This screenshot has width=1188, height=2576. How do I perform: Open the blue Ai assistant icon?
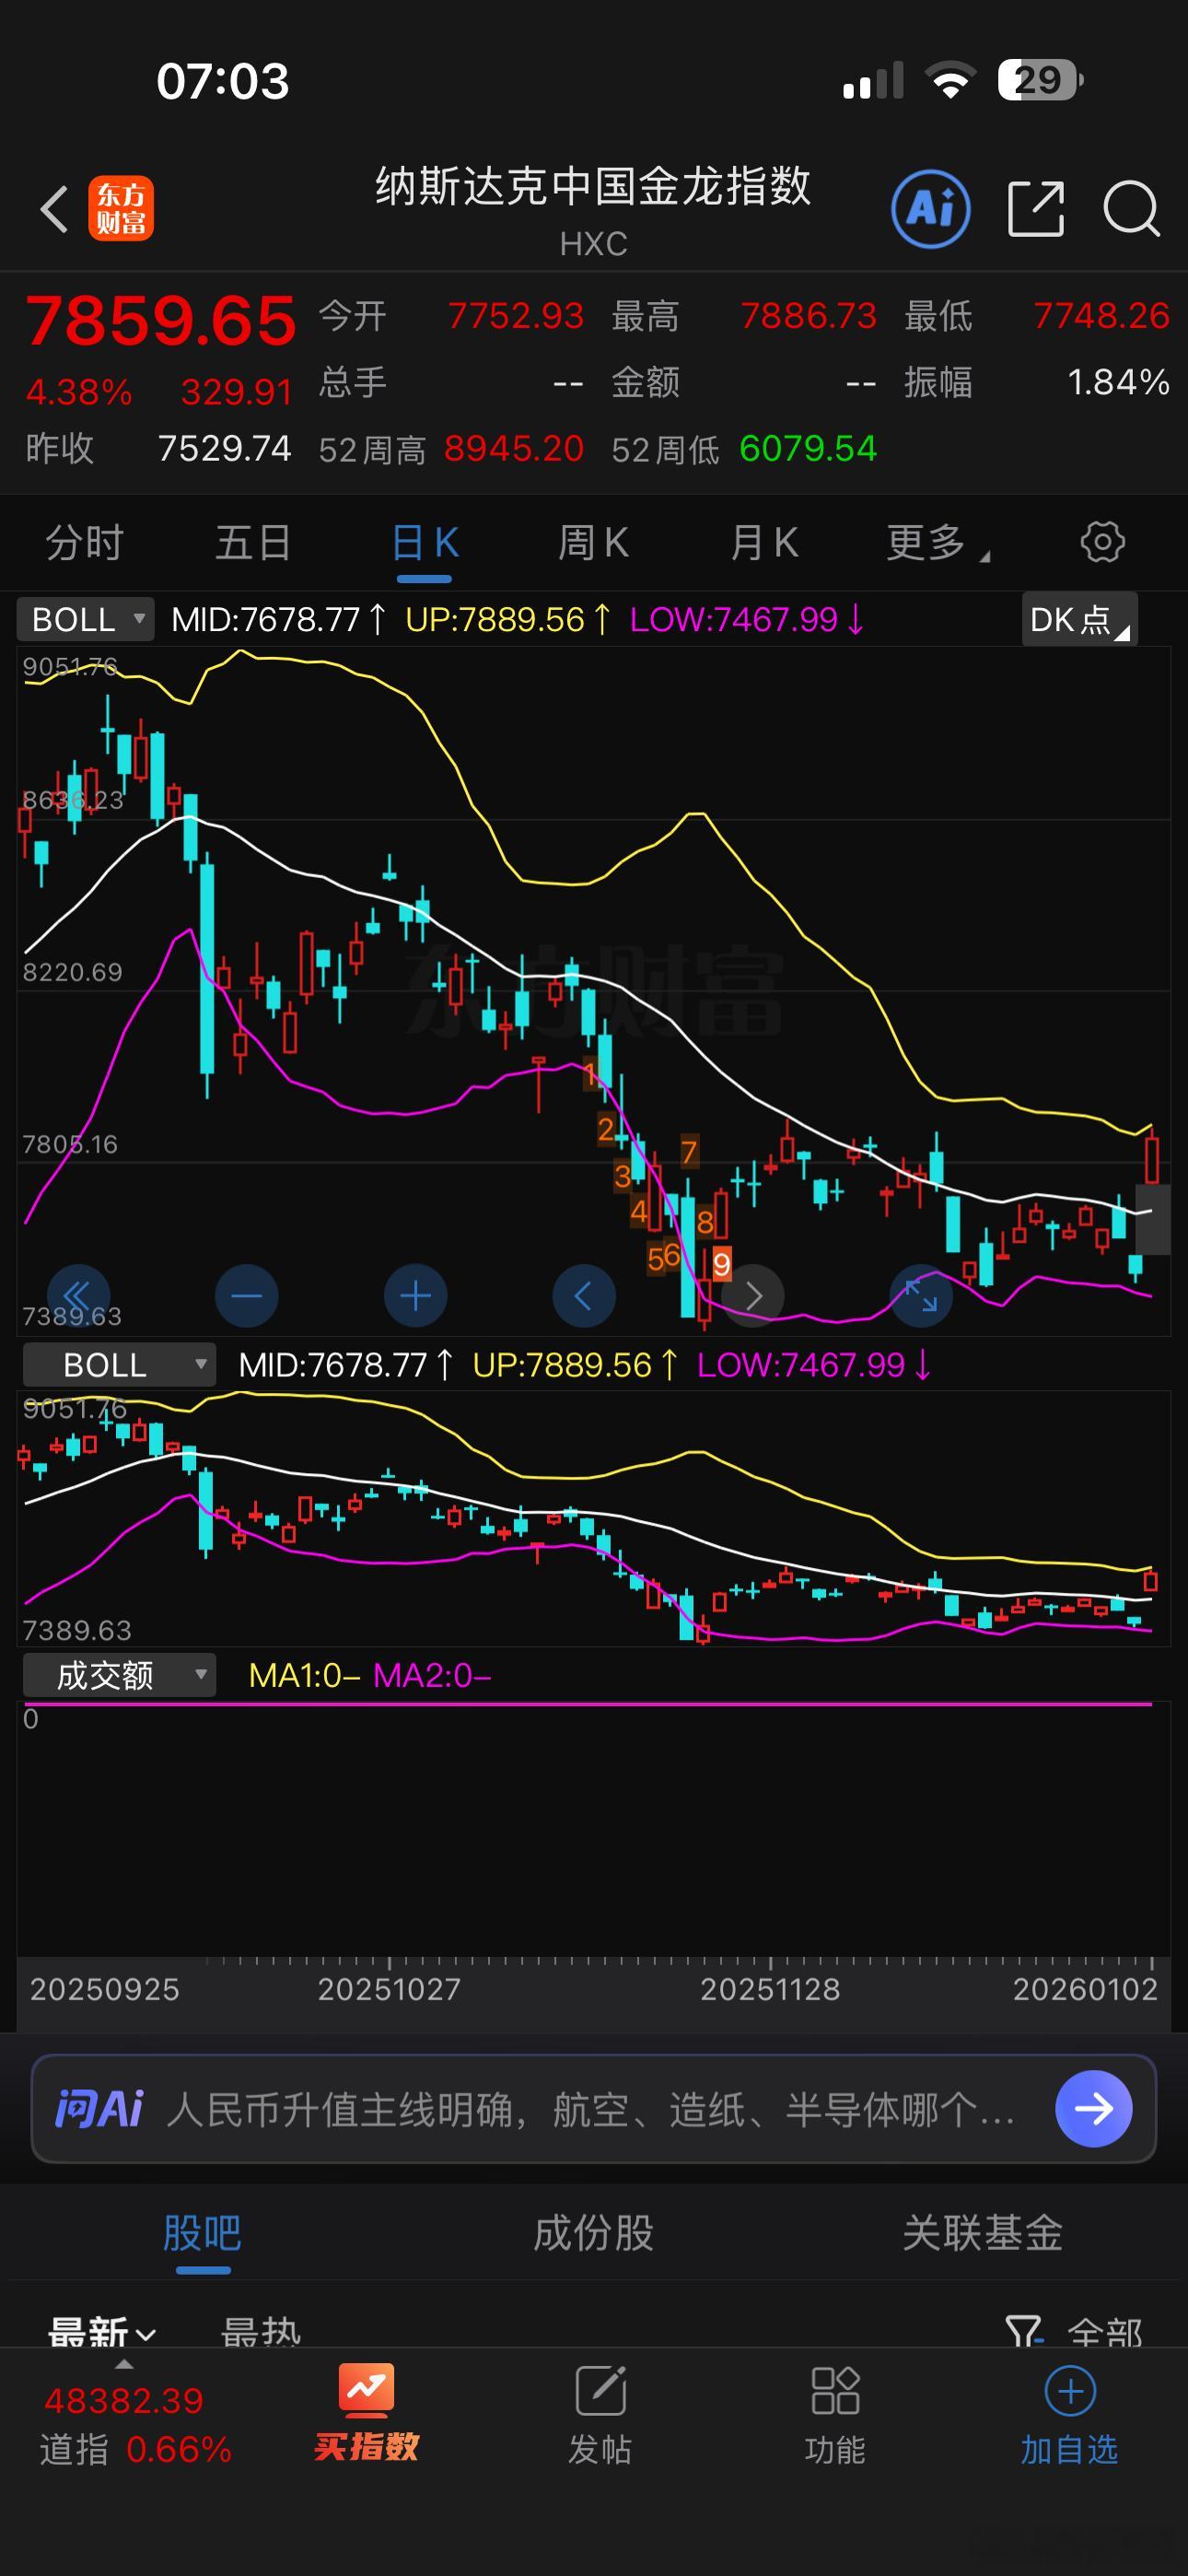(x=931, y=209)
